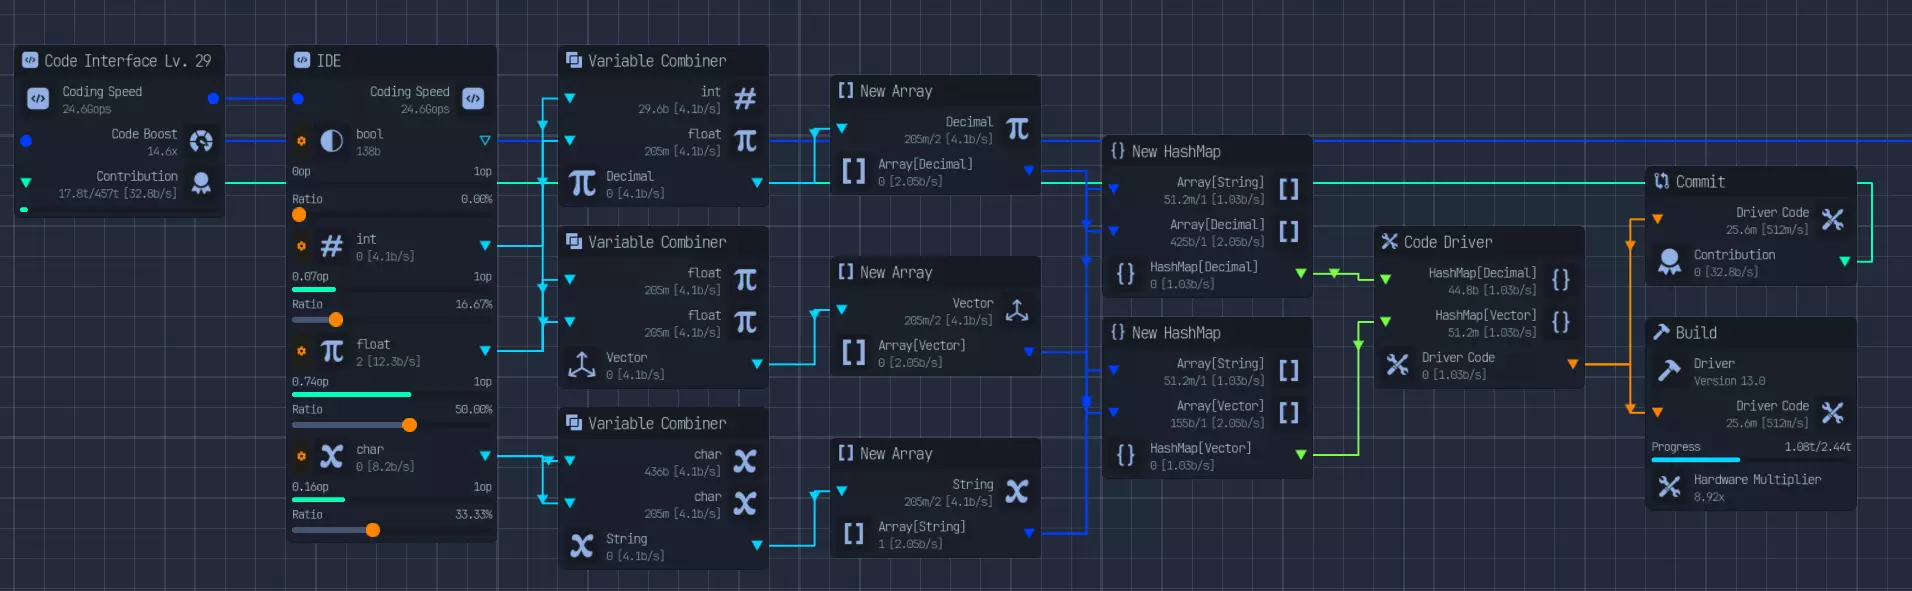This screenshot has width=1912, height=591.
Task: Click the Array[Vector] bracket icon in New HashMap
Action: pyautogui.click(x=1289, y=412)
